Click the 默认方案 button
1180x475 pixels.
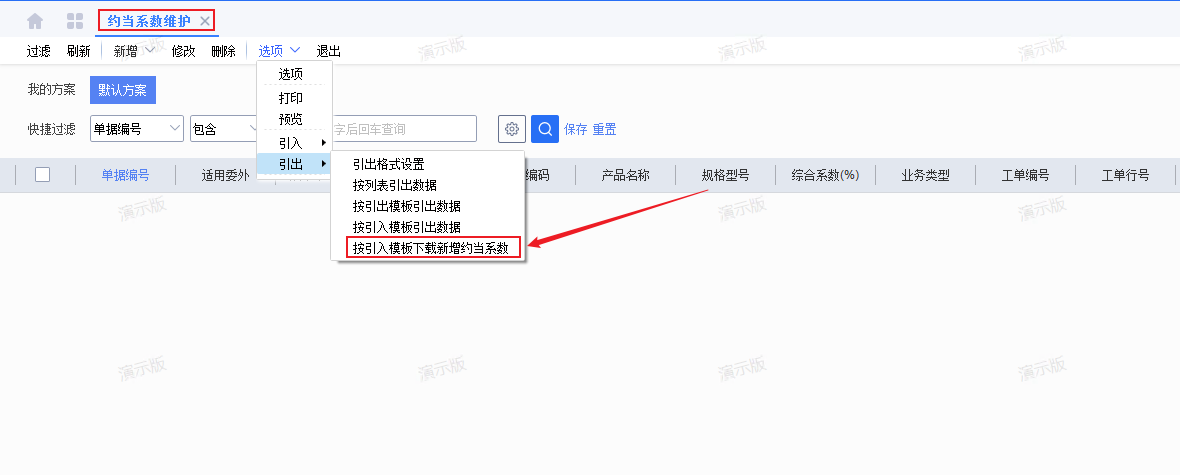[122, 90]
